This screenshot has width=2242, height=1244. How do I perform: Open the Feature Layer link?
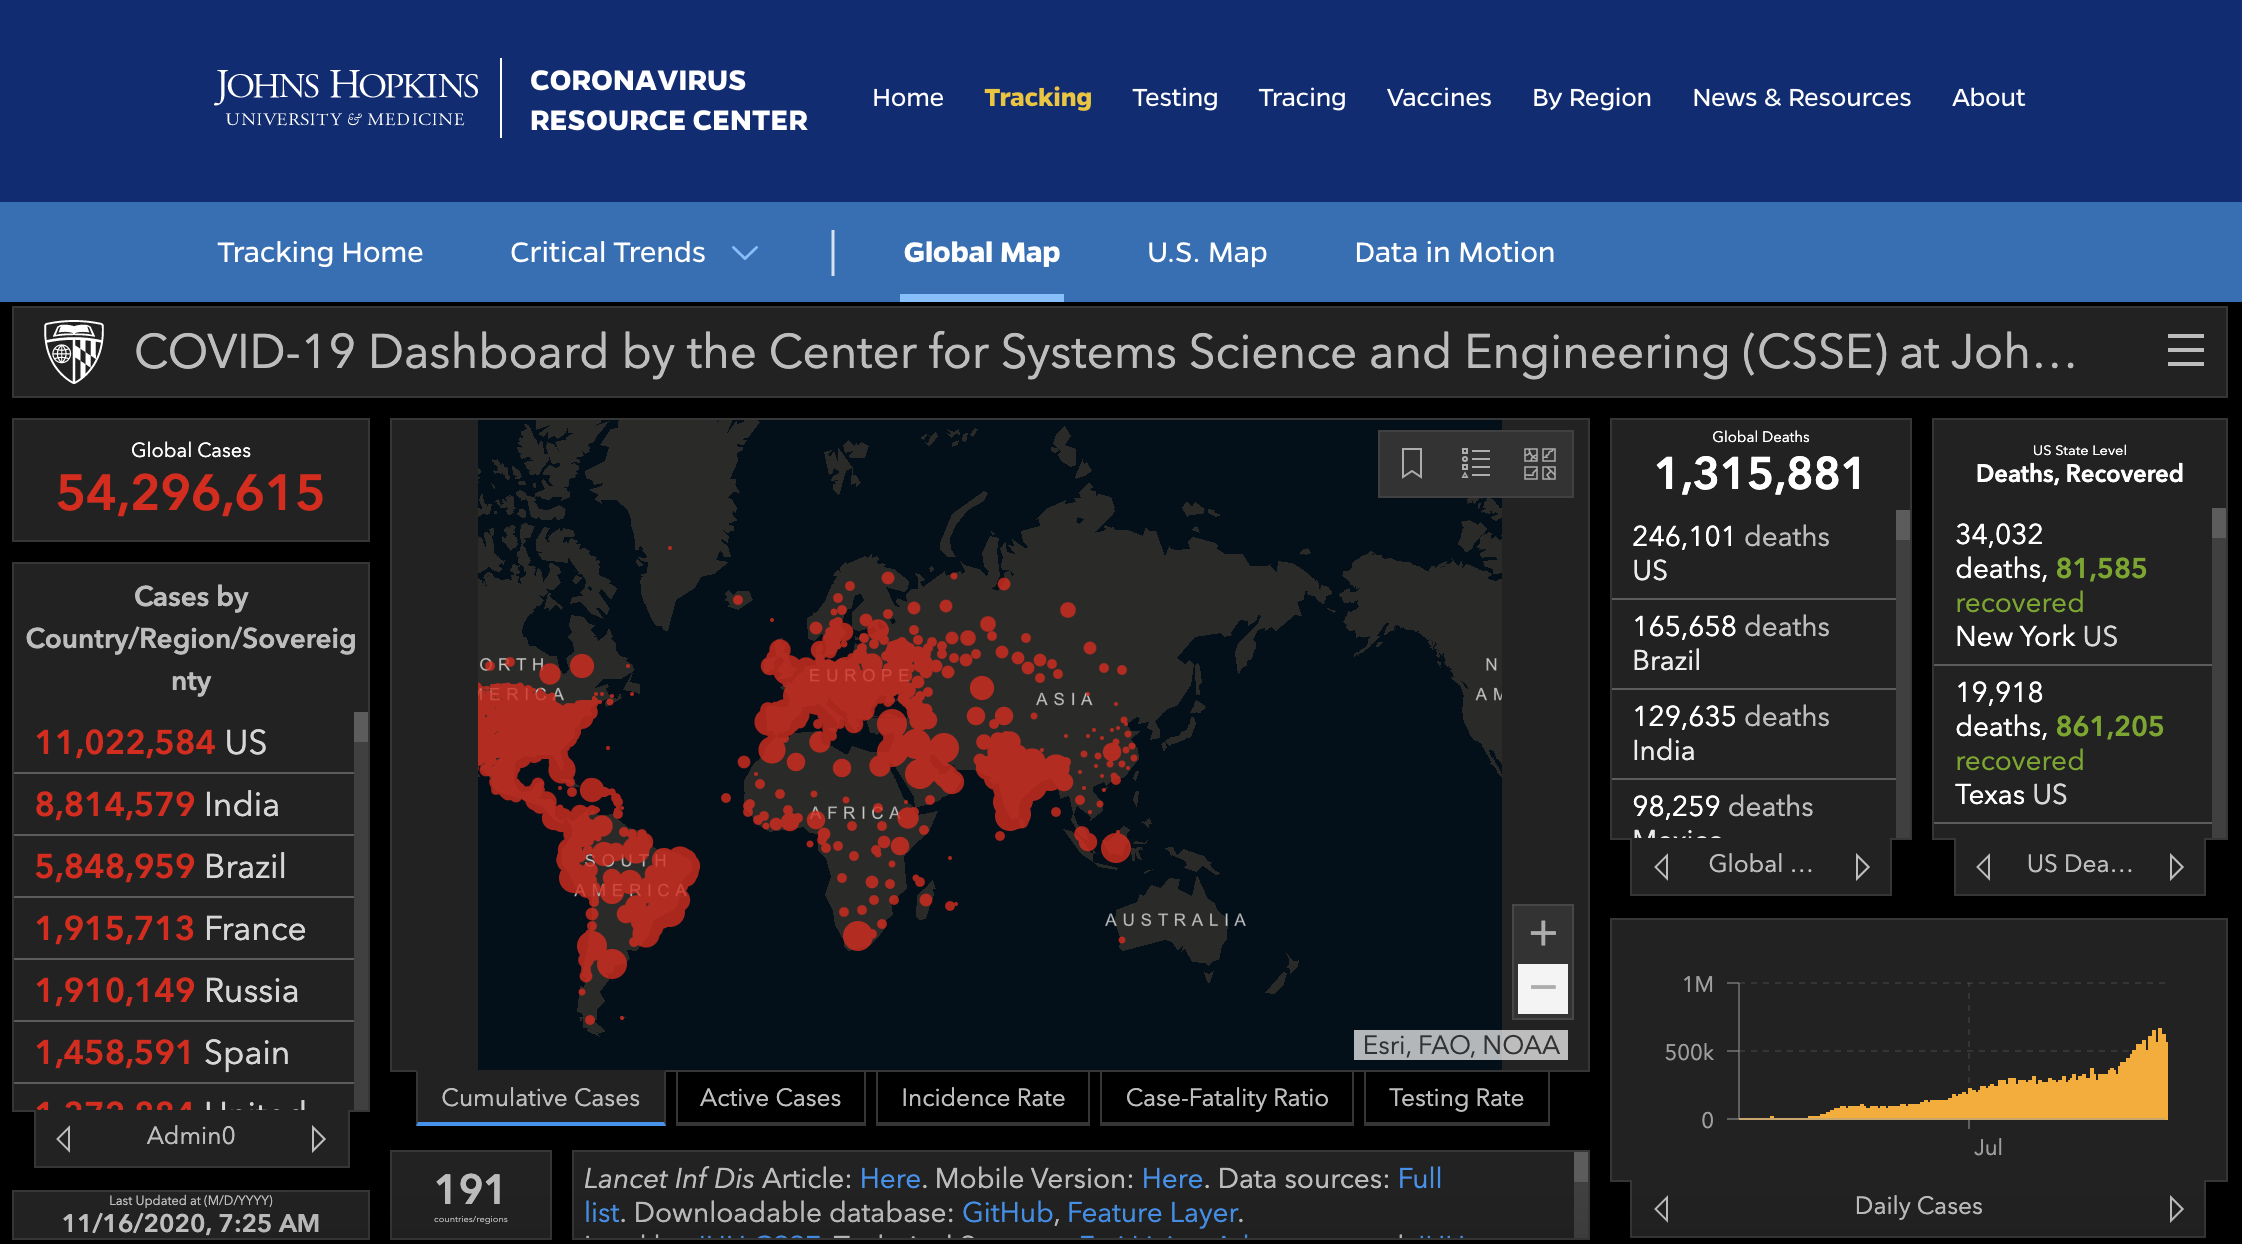[1153, 1212]
